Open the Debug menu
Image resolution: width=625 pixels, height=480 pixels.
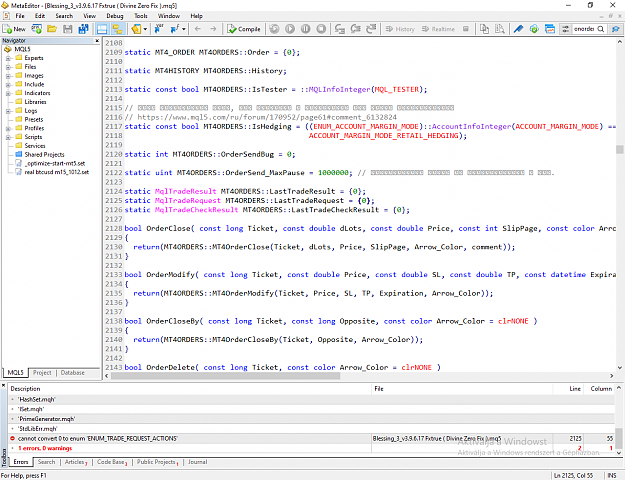point(115,16)
